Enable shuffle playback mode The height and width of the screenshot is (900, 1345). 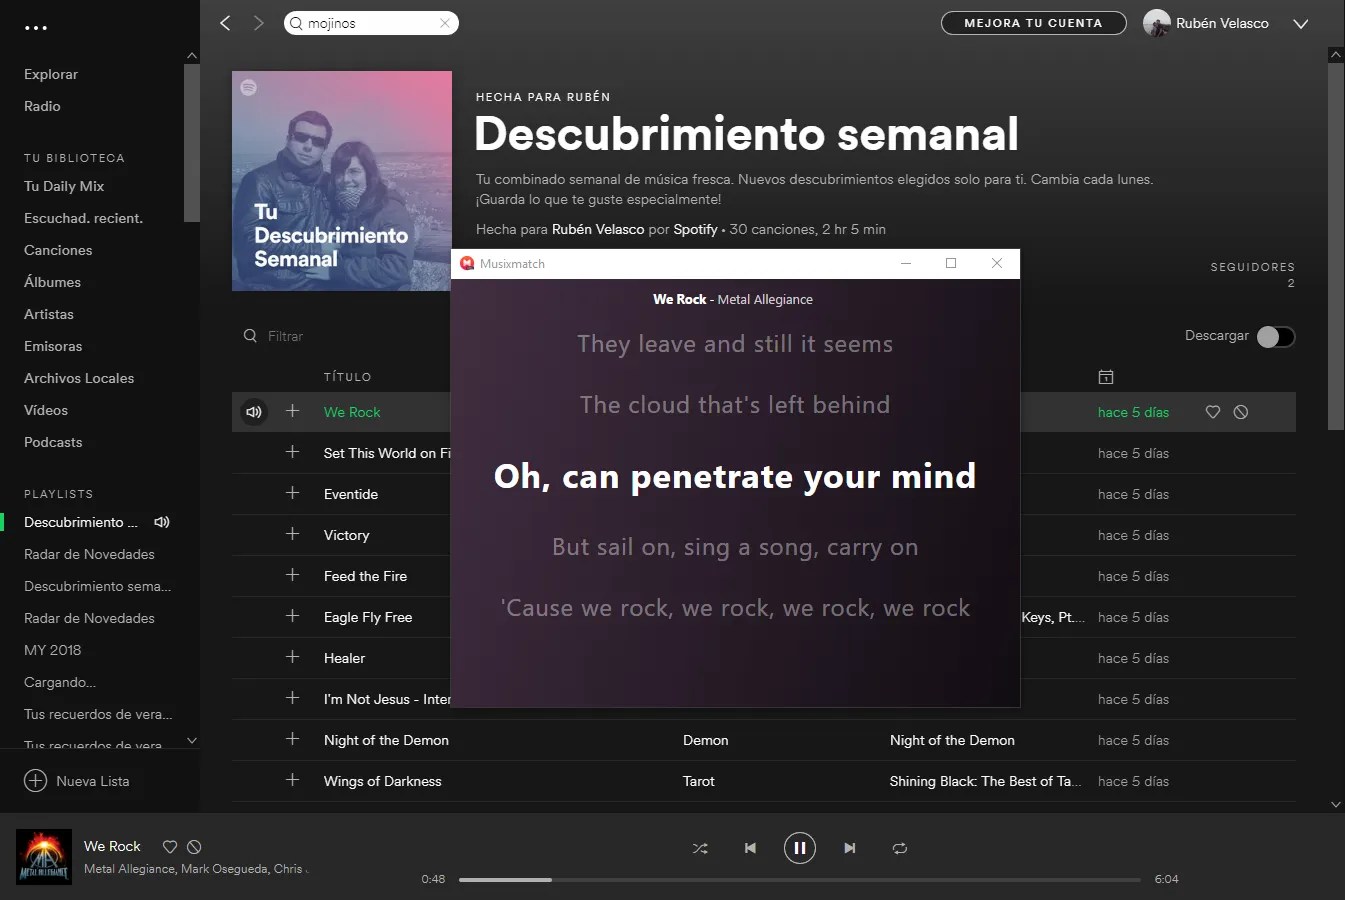tap(700, 848)
